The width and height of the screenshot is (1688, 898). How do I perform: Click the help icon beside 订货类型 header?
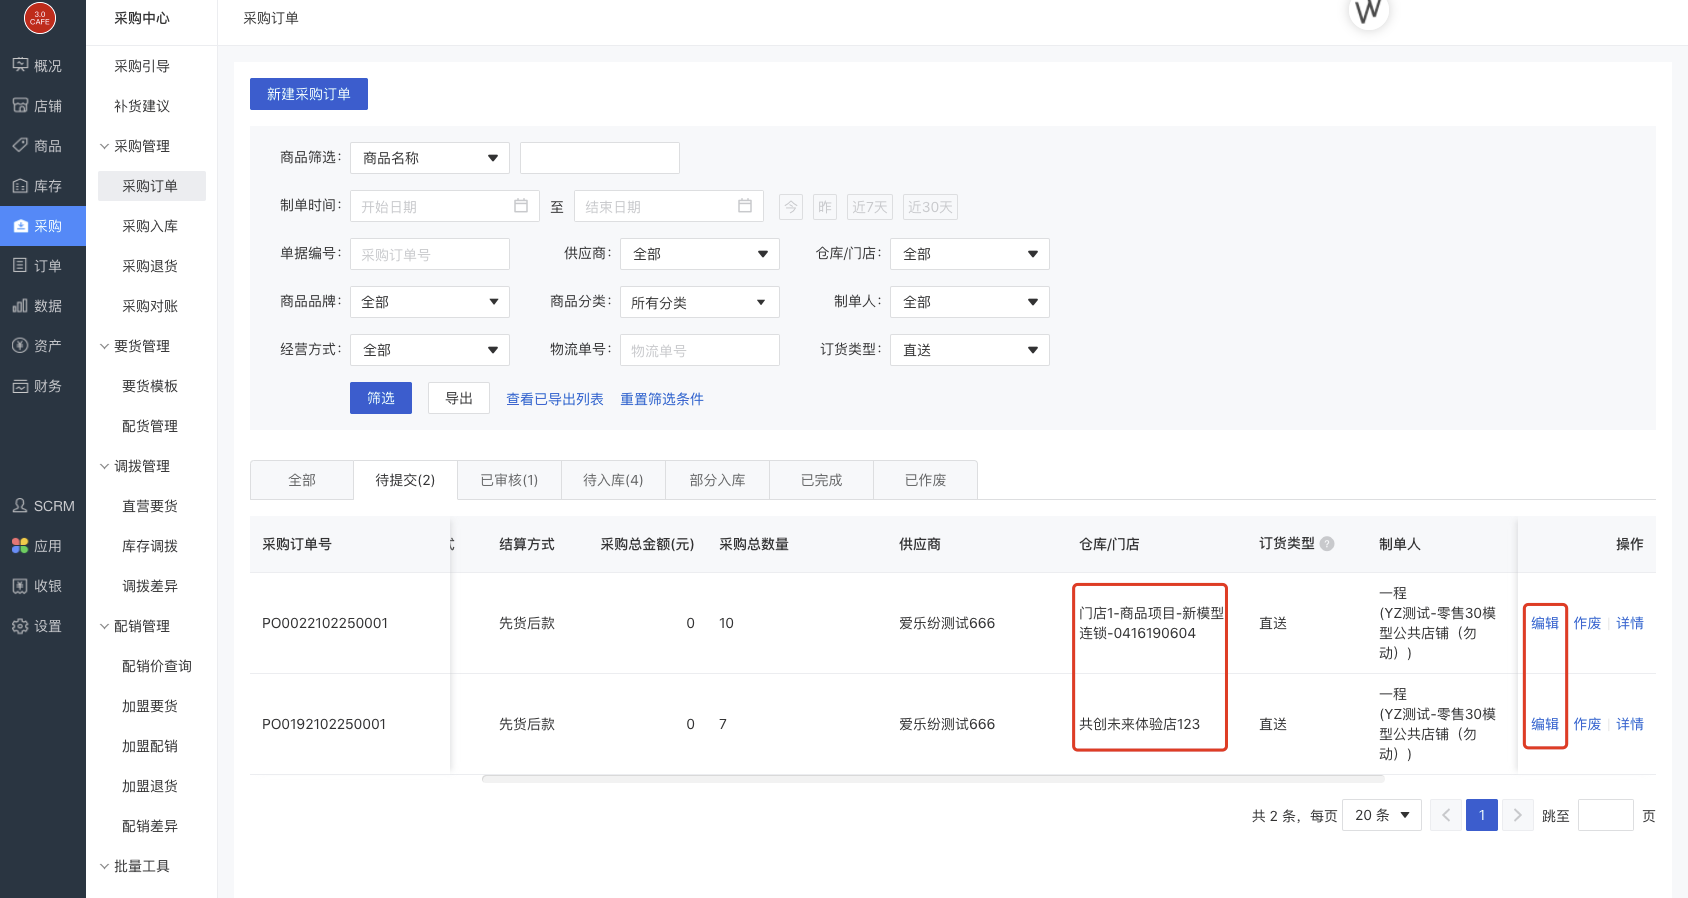(1327, 544)
